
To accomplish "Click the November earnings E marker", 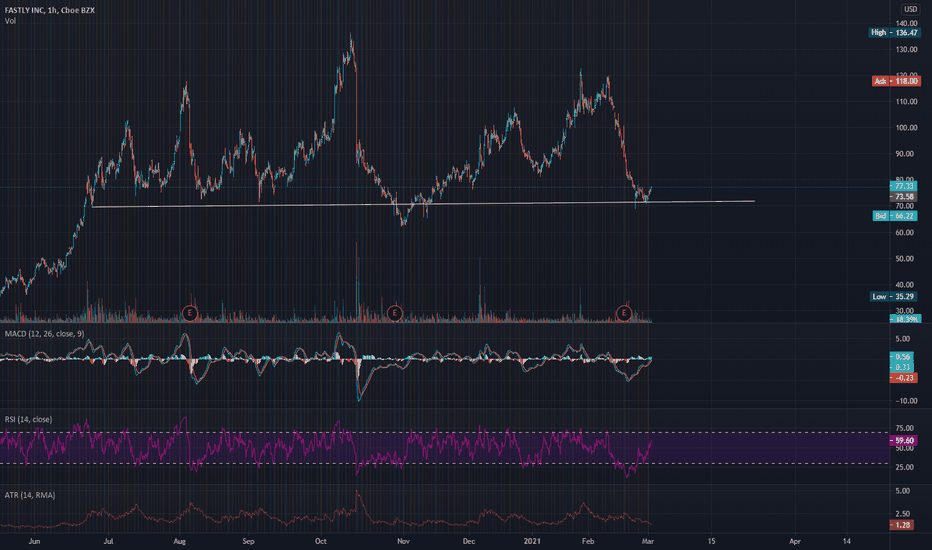I will coord(394,313).
